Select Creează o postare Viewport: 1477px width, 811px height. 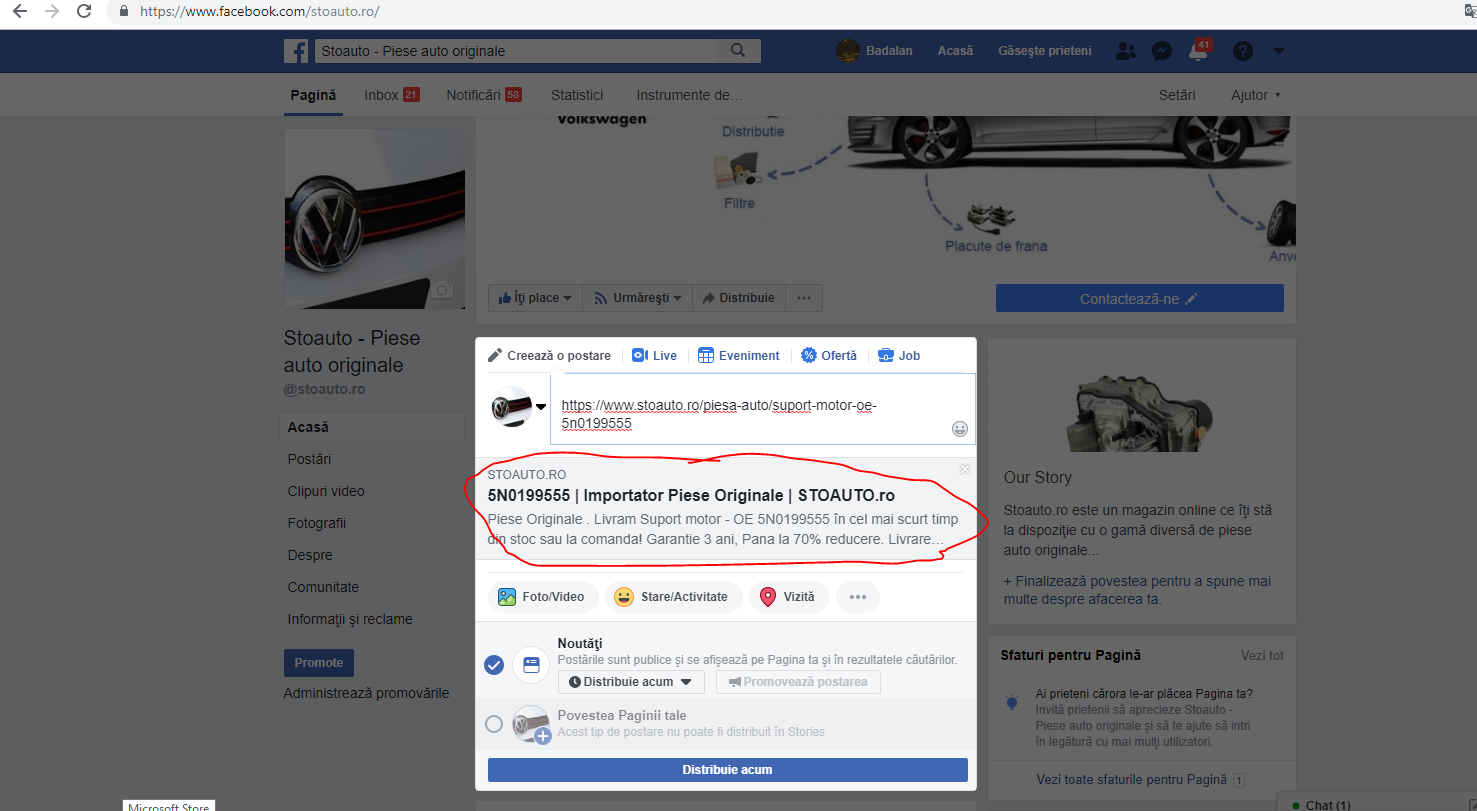coord(549,356)
